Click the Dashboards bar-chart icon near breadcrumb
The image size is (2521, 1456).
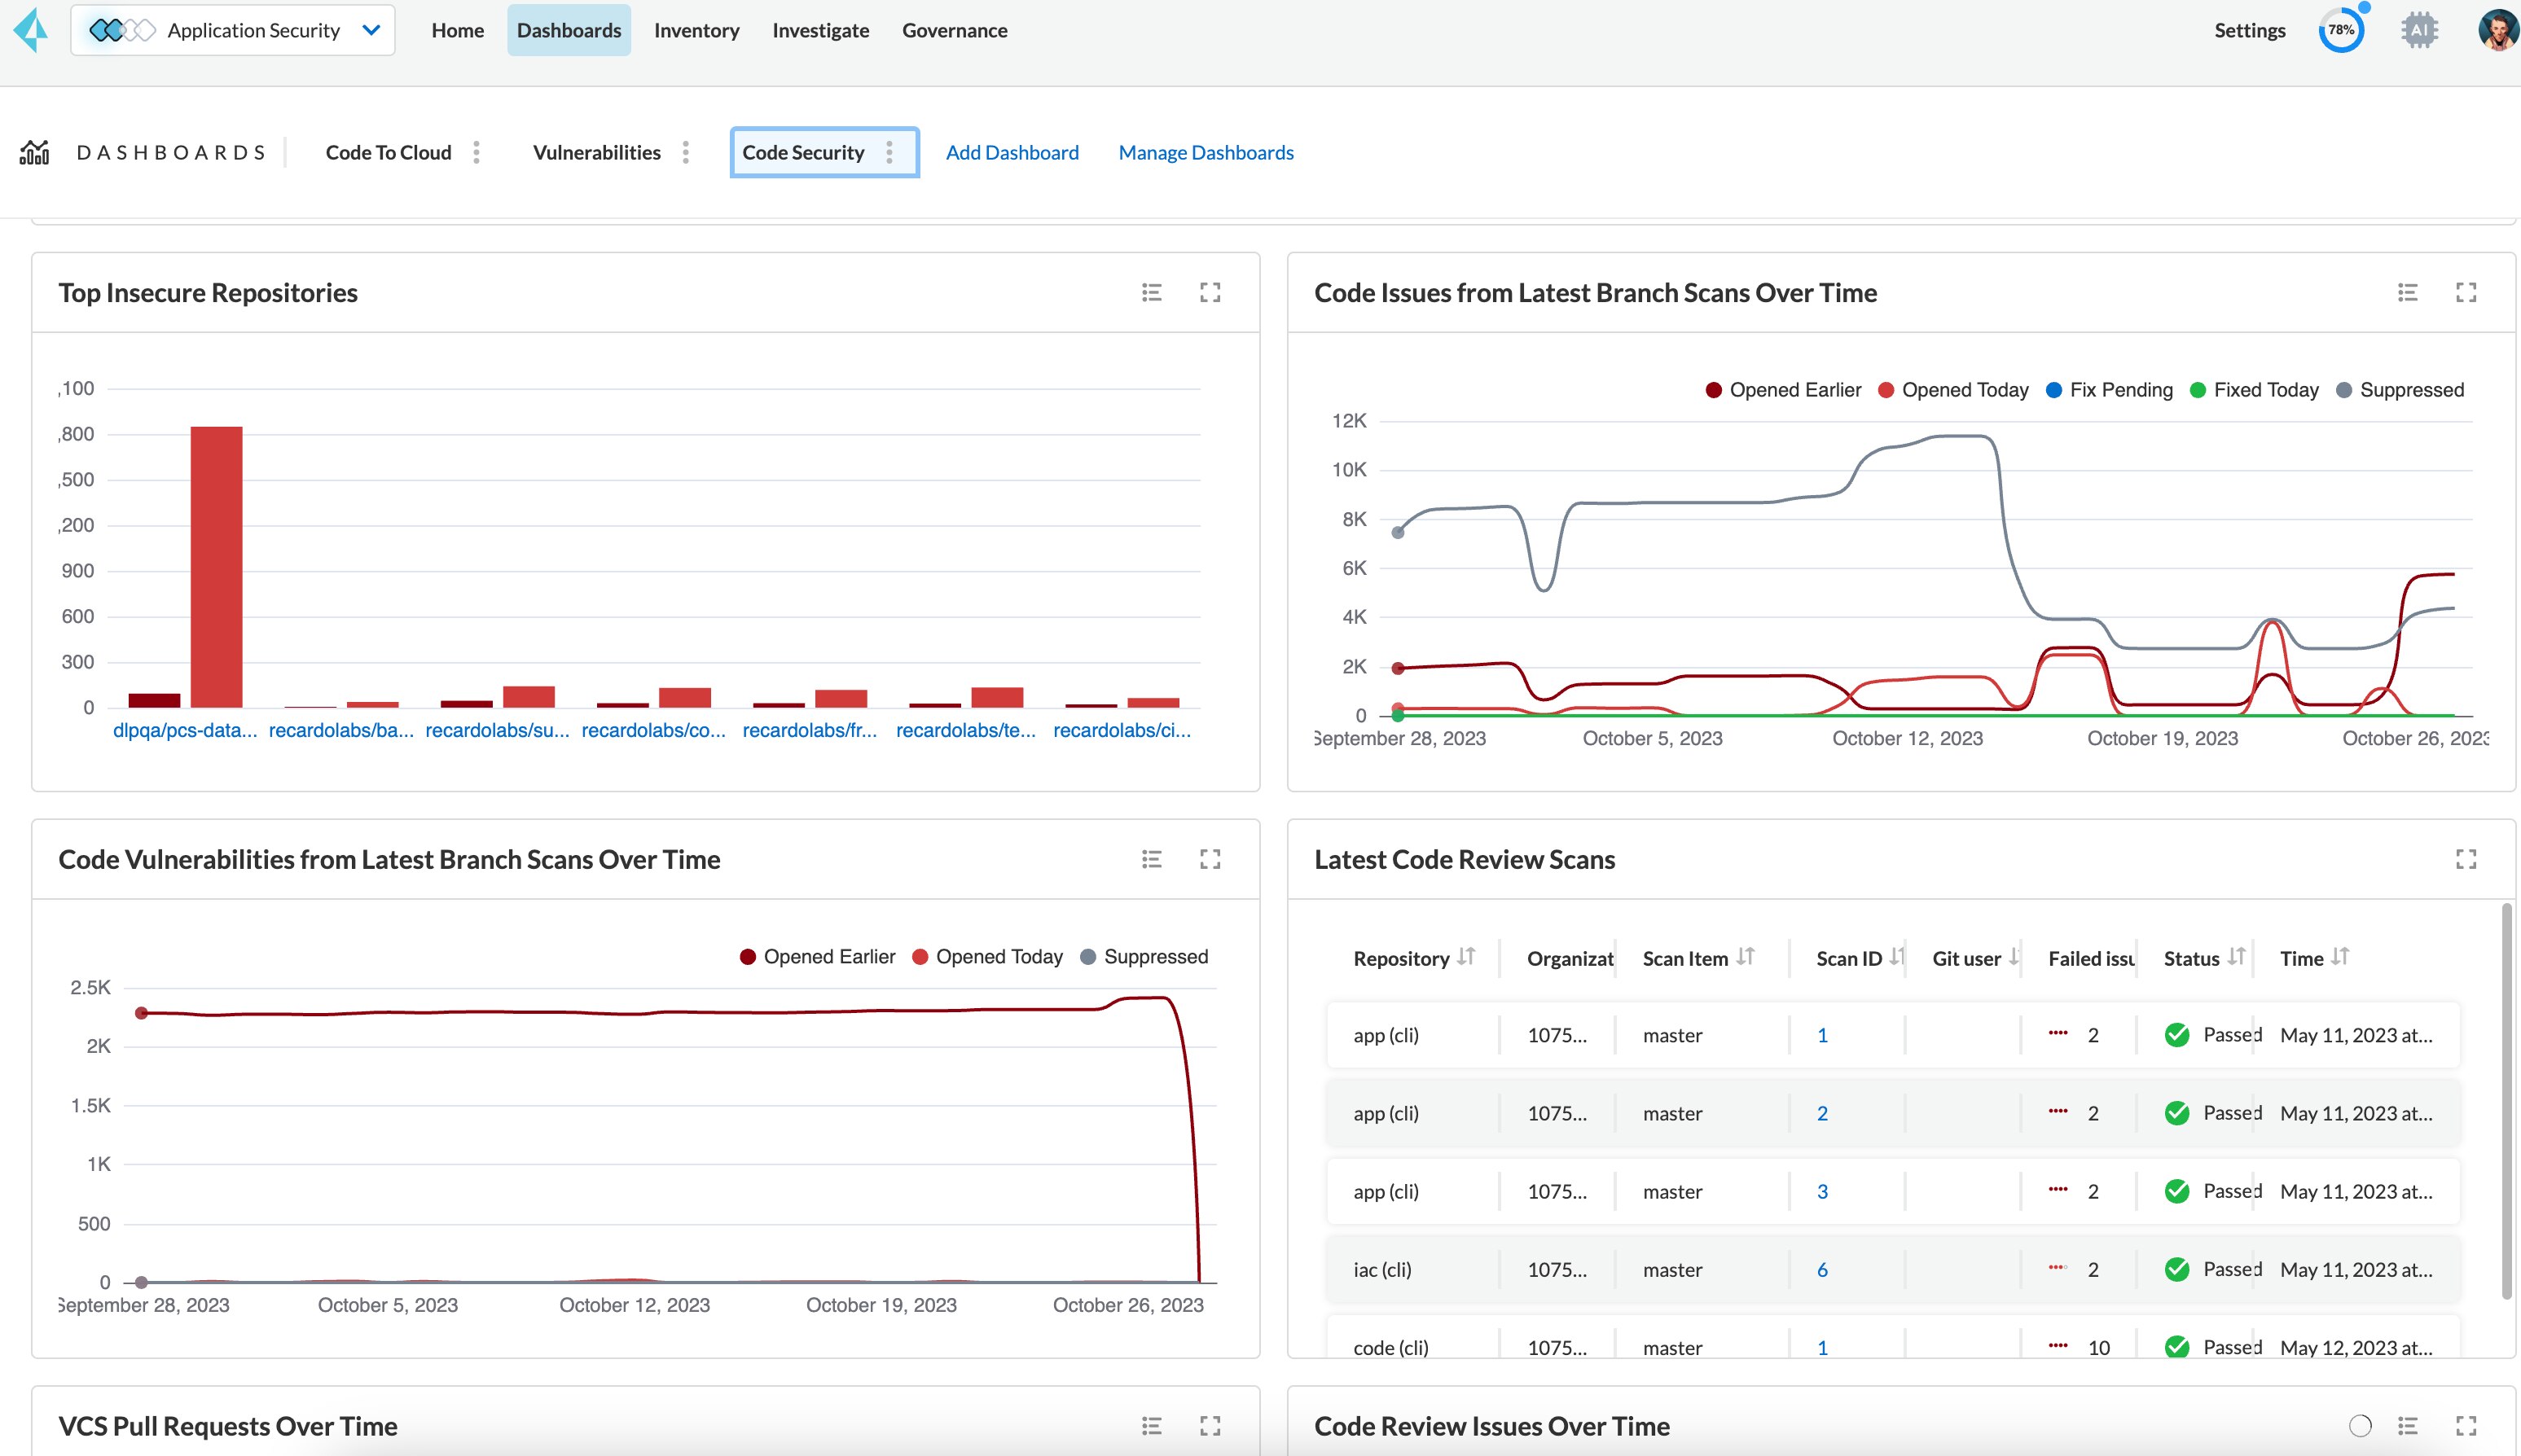click(34, 151)
